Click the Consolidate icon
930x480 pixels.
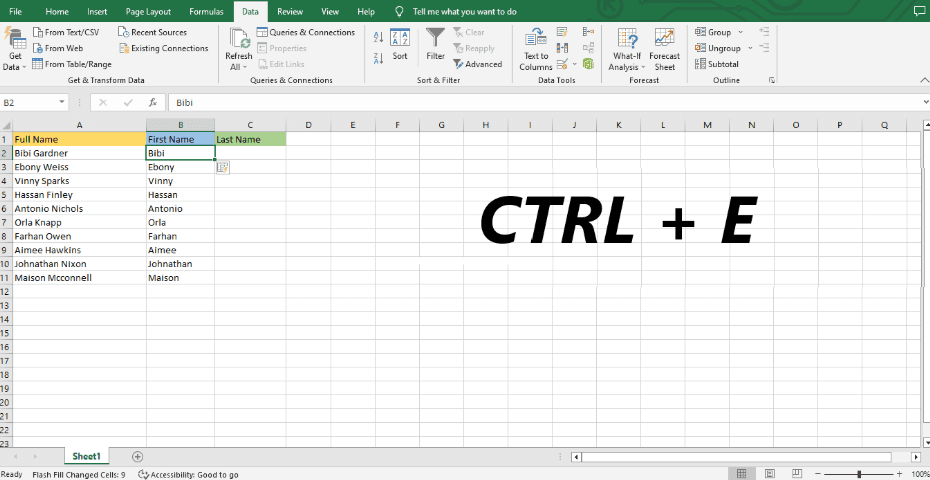588,32
